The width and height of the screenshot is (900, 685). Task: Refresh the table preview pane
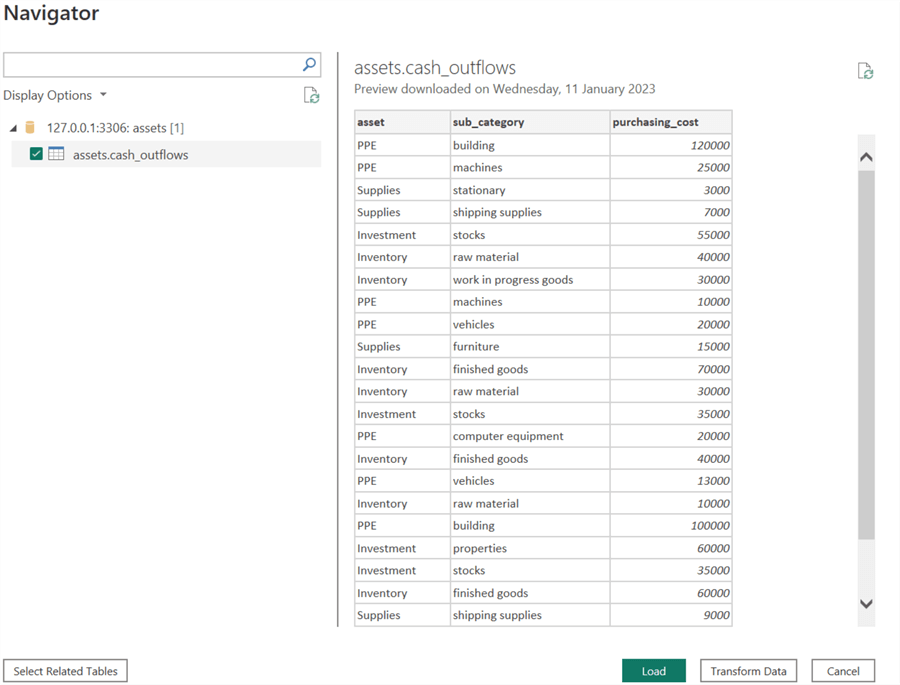coord(866,71)
